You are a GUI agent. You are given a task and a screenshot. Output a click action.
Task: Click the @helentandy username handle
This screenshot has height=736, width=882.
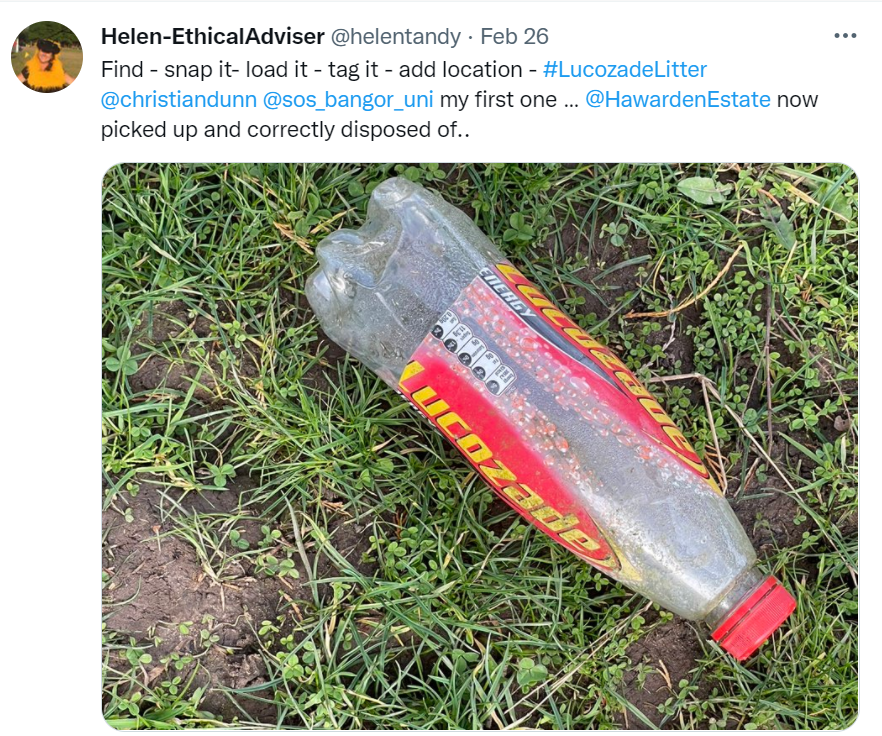coord(395,37)
